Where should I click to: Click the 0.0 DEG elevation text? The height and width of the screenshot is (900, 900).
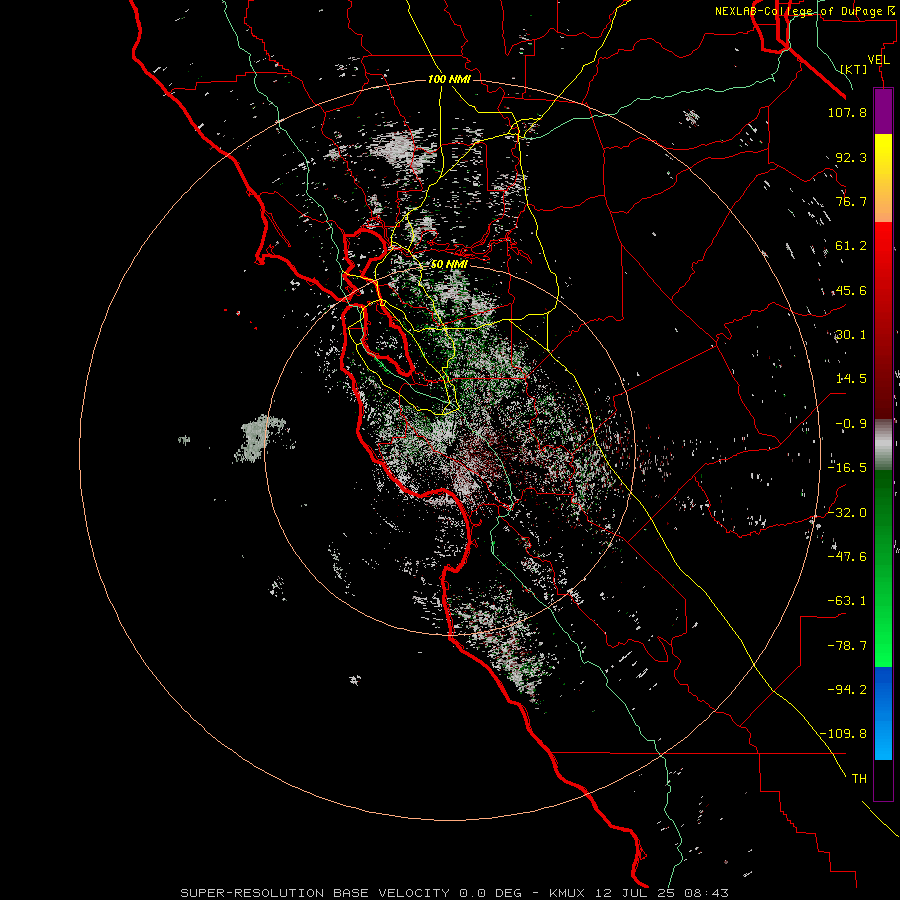[490, 893]
